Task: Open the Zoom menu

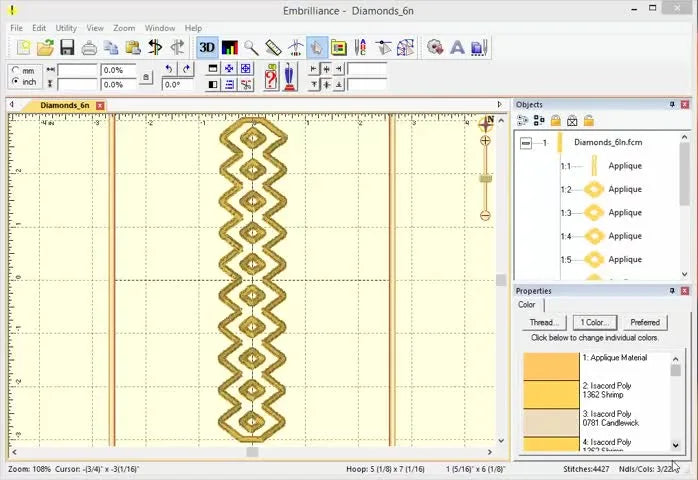Action: click(124, 28)
